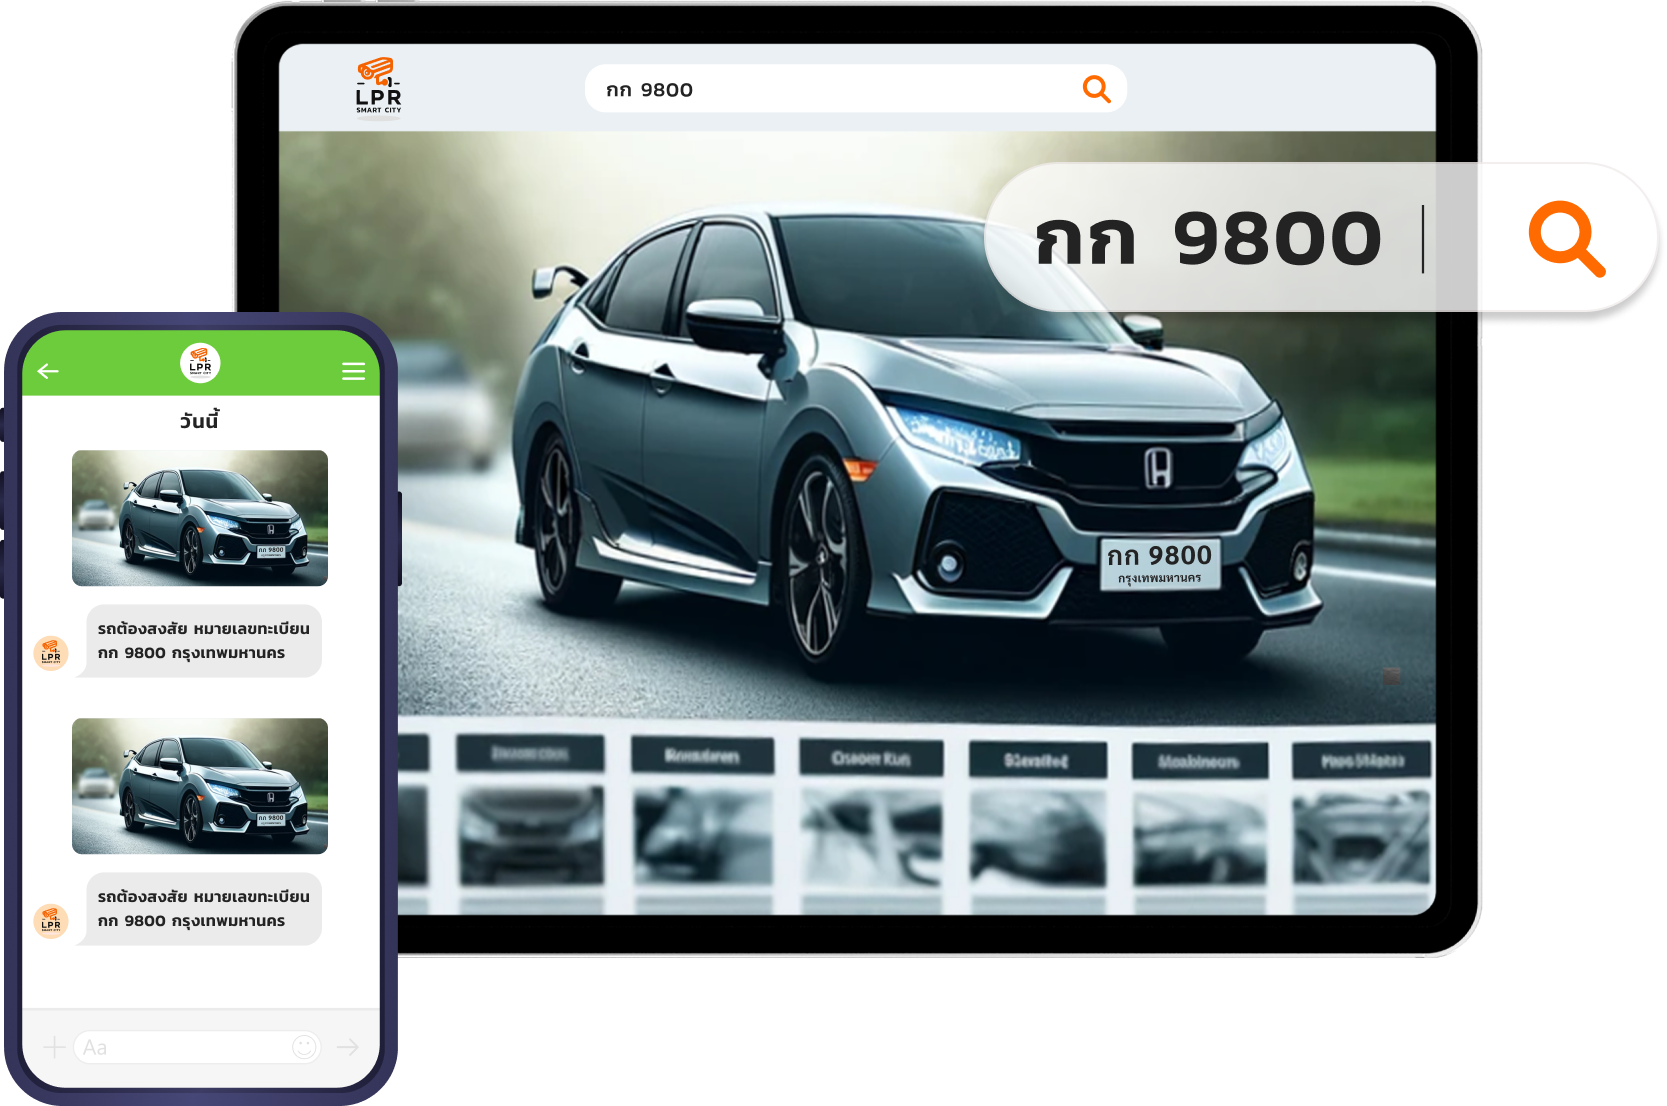This screenshot has width=1667, height=1106.
Task: Open the second car photo in the chat
Action: (200, 786)
